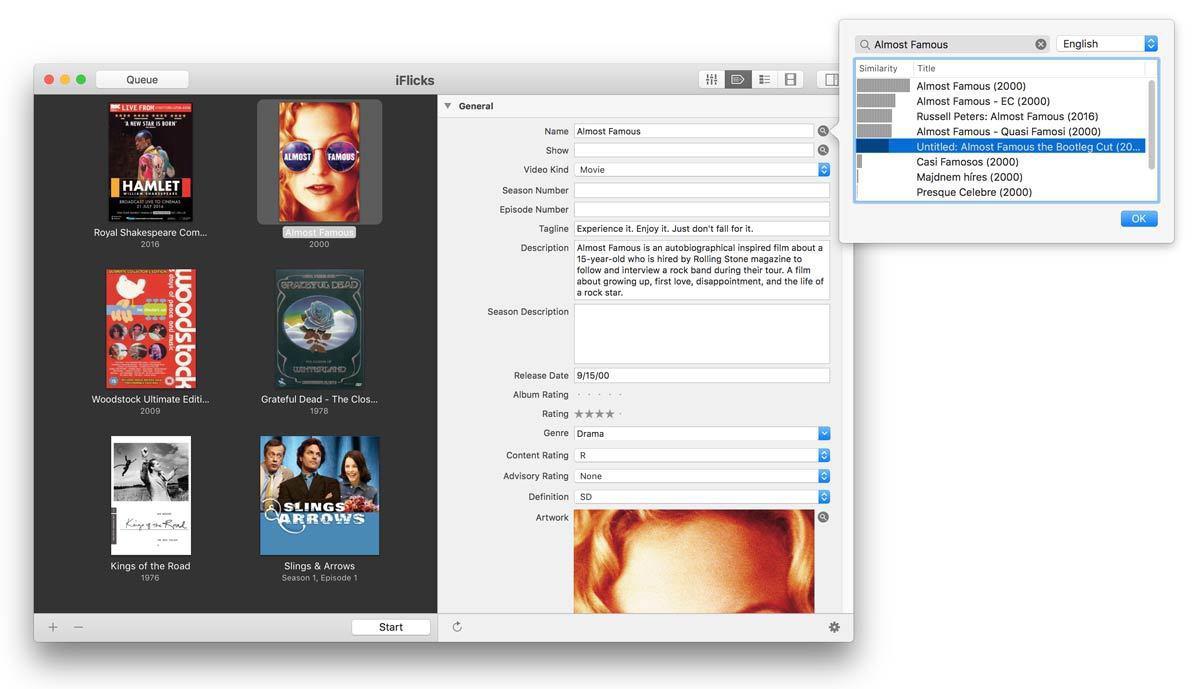Click the Artwork search magnifier icon
This screenshot has width=1200, height=689.
[823, 517]
